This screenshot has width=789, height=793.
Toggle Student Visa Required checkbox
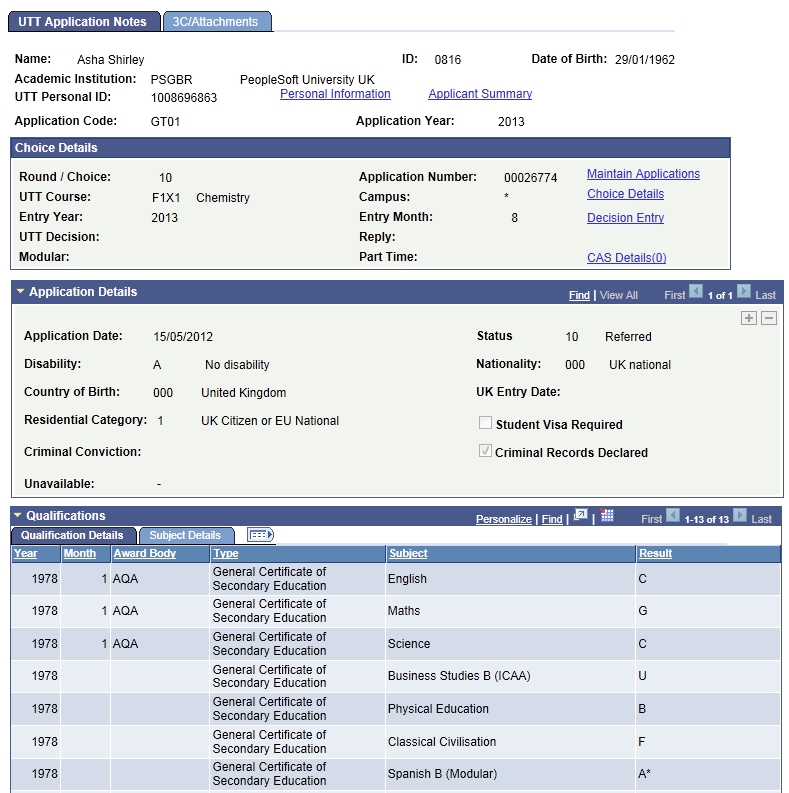coord(485,423)
